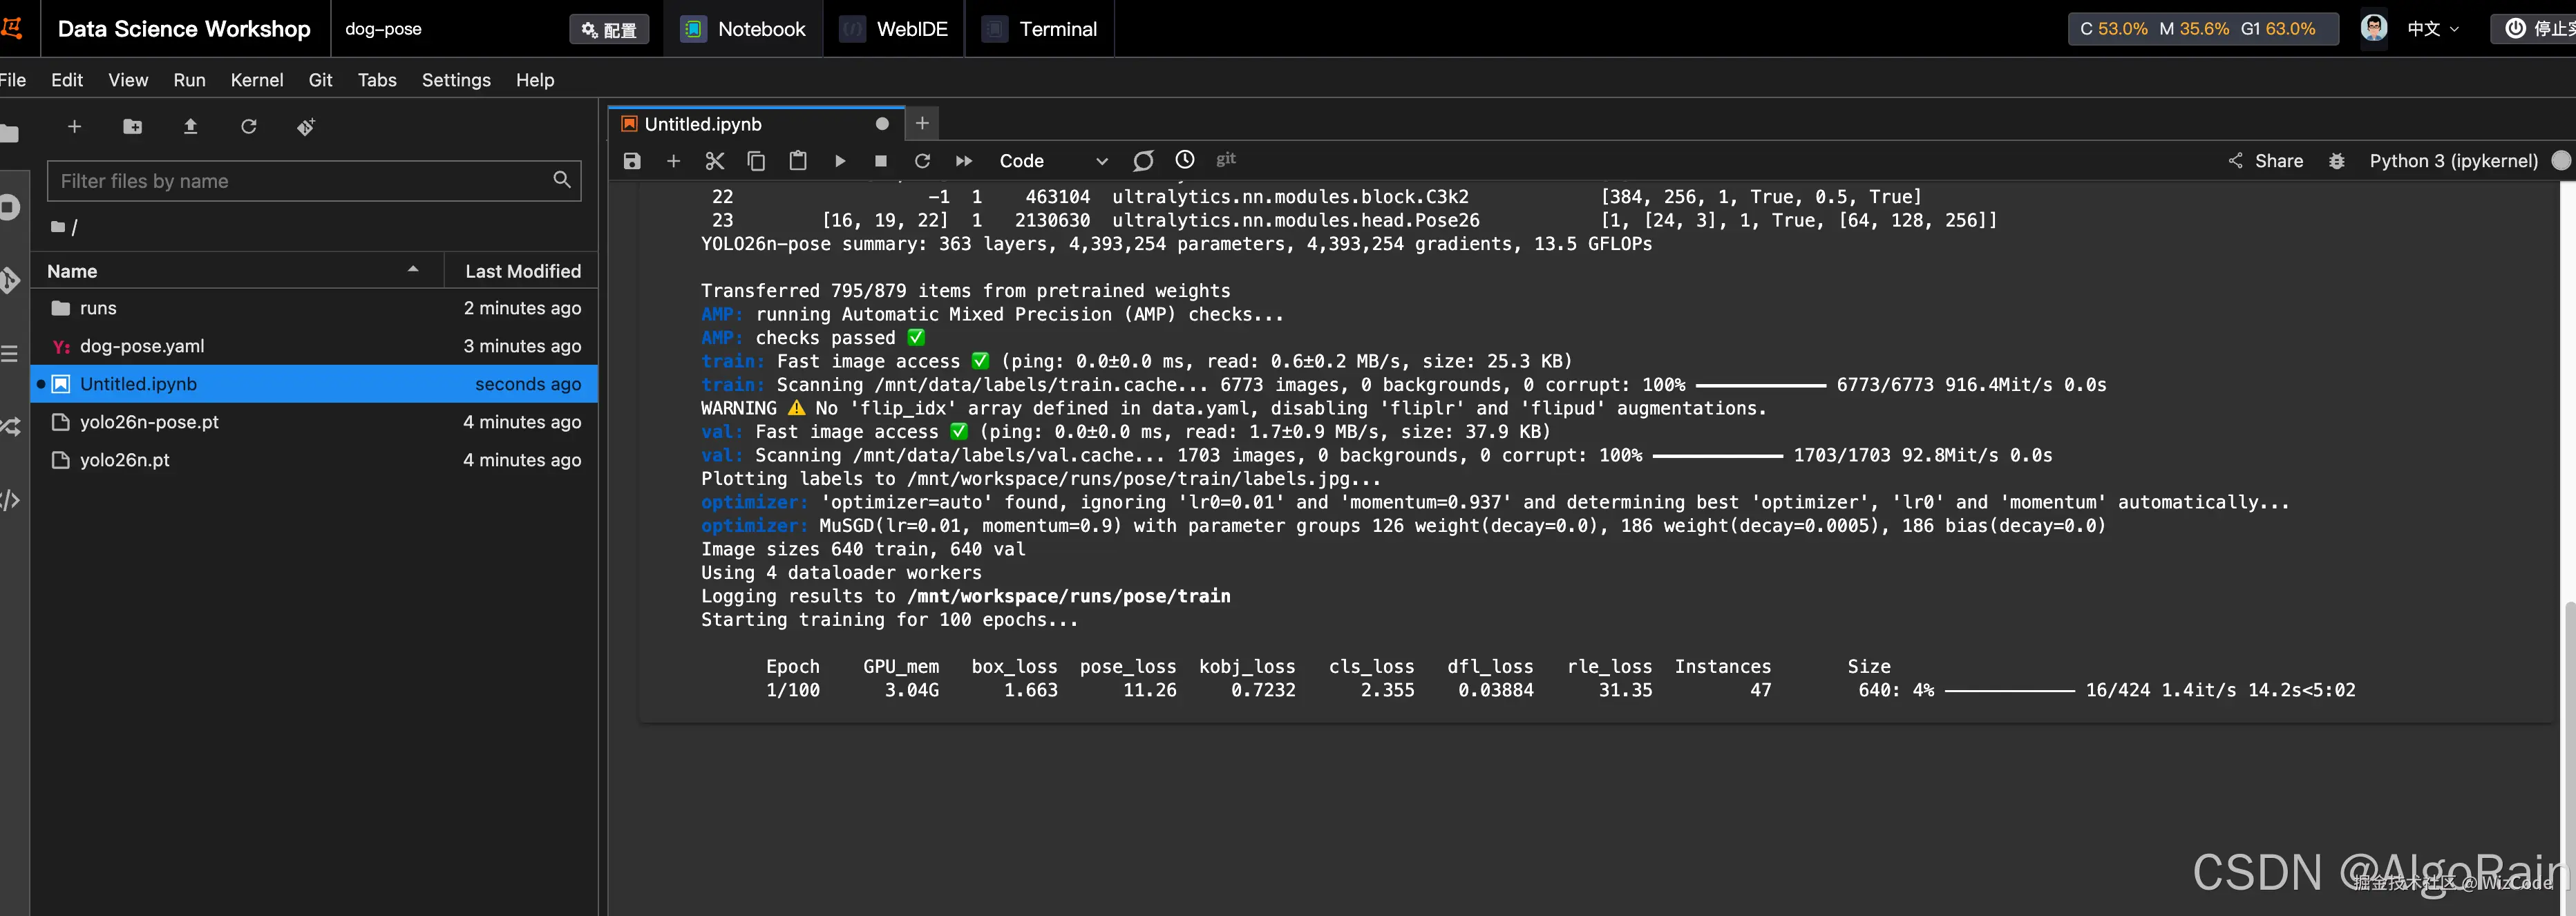
Task: Restart the kernel and run all cells
Action: (964, 161)
